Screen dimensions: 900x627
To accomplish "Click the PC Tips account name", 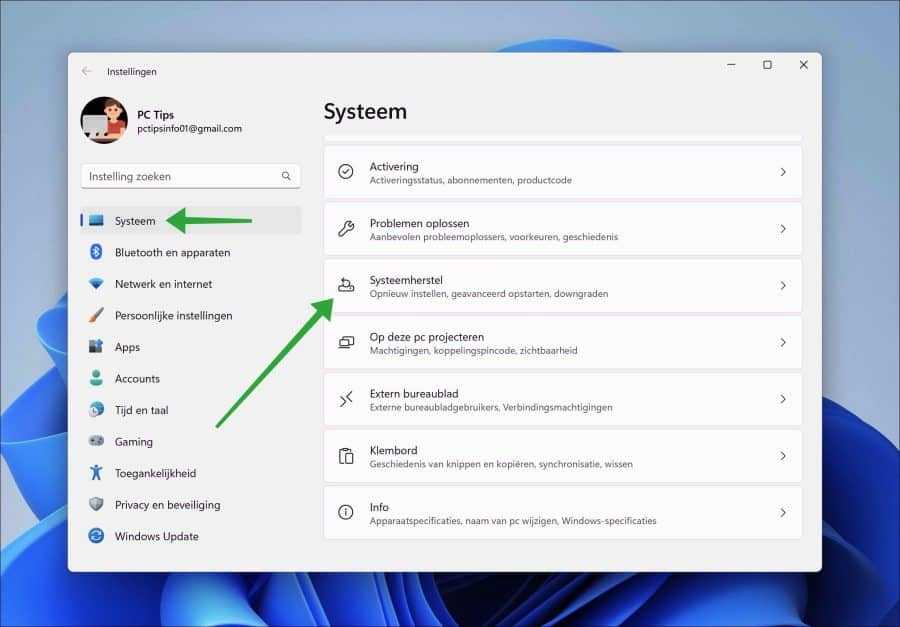I will (x=155, y=115).
